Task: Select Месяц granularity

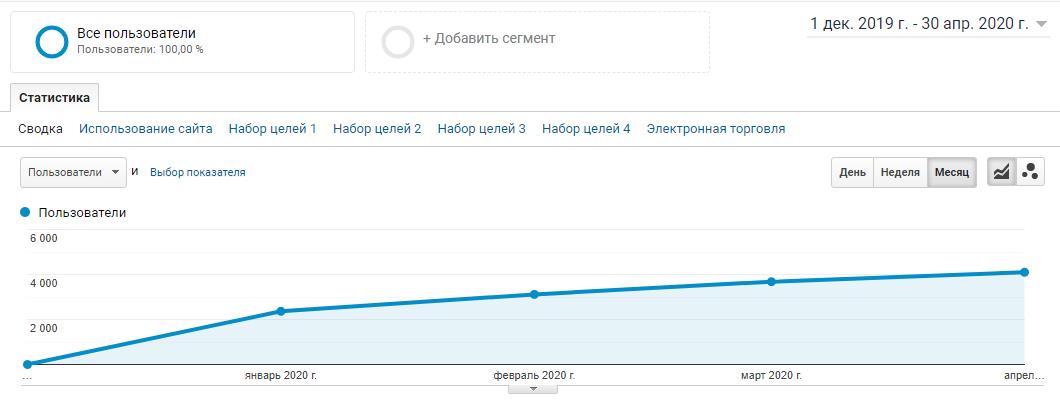Action: [x=951, y=172]
